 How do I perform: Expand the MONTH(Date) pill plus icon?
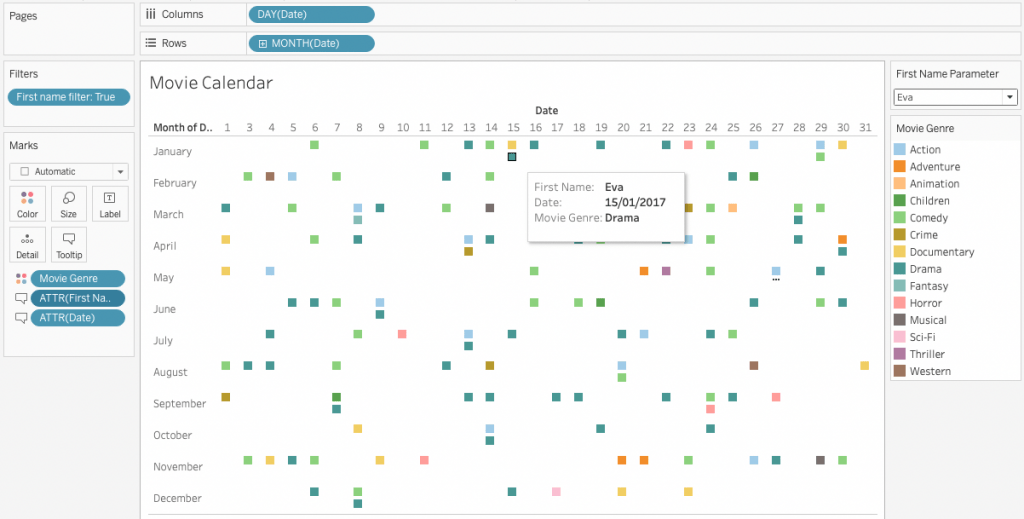(263, 43)
